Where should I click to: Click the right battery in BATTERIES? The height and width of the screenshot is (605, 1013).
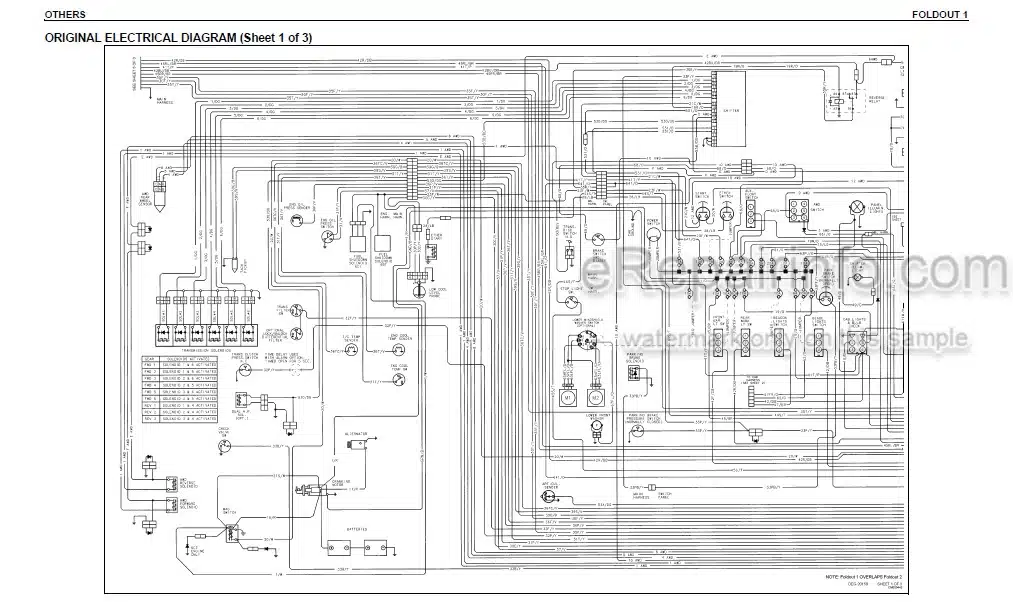tap(375, 547)
